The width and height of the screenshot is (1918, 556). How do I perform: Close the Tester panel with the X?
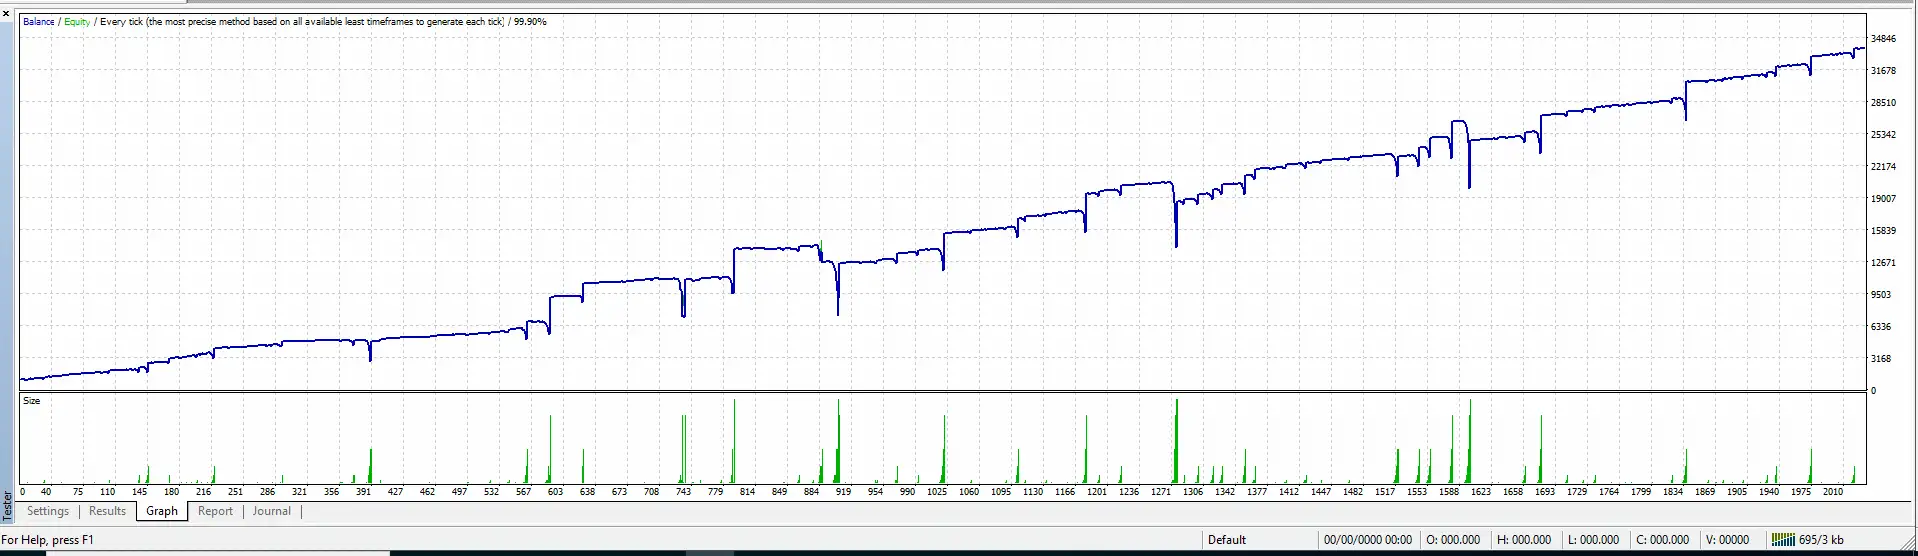click(6, 13)
